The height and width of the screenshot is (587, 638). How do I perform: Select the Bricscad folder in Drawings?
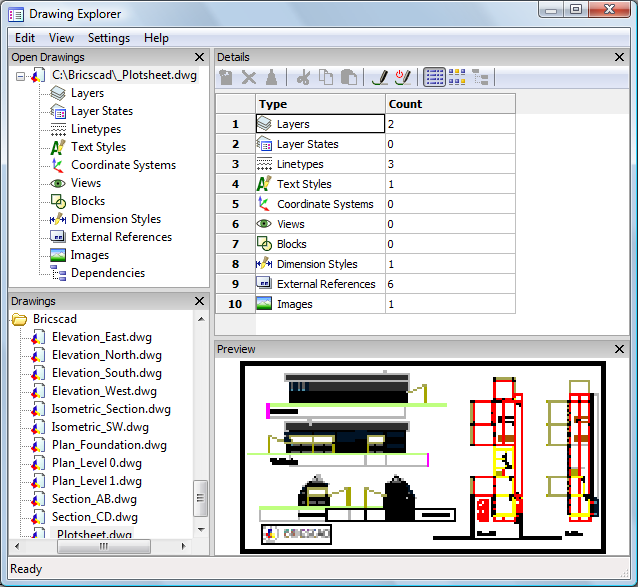[x=55, y=319]
